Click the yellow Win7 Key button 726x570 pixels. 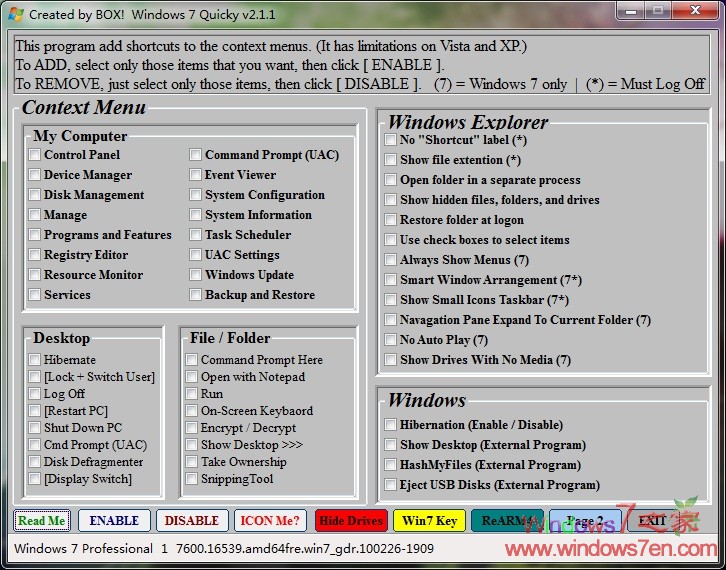[x=429, y=520]
